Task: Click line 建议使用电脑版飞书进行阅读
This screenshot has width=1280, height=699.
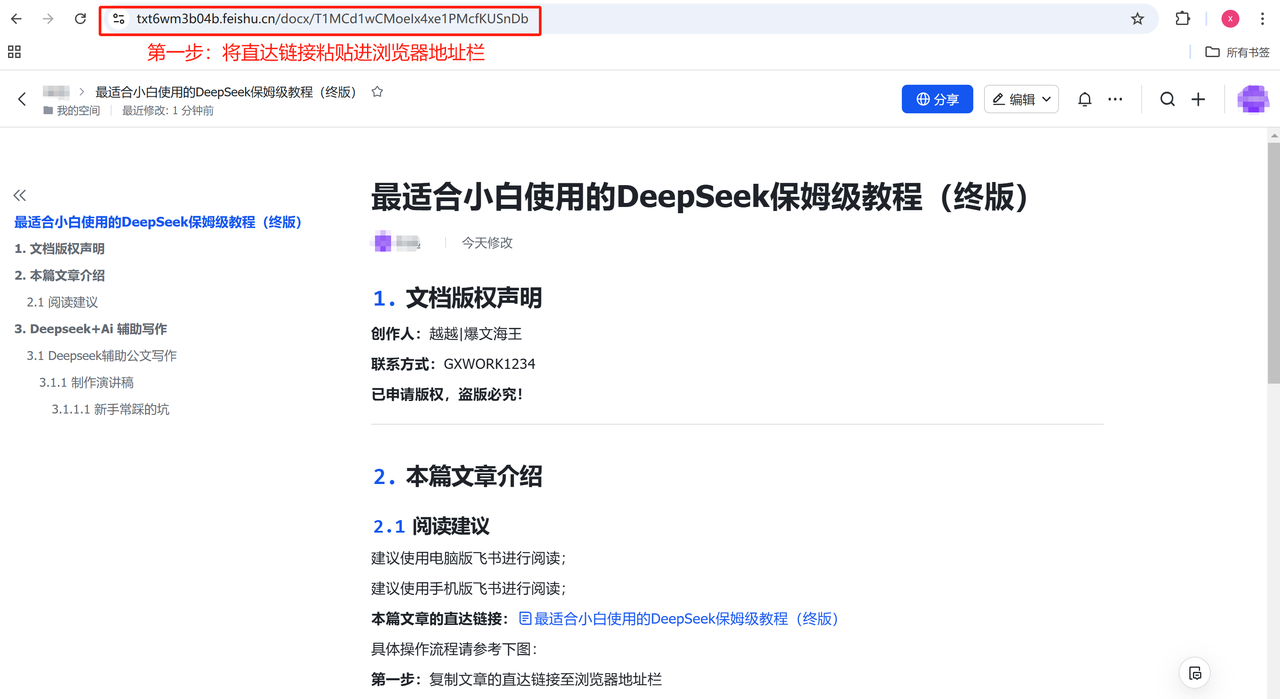Action: 469,558
